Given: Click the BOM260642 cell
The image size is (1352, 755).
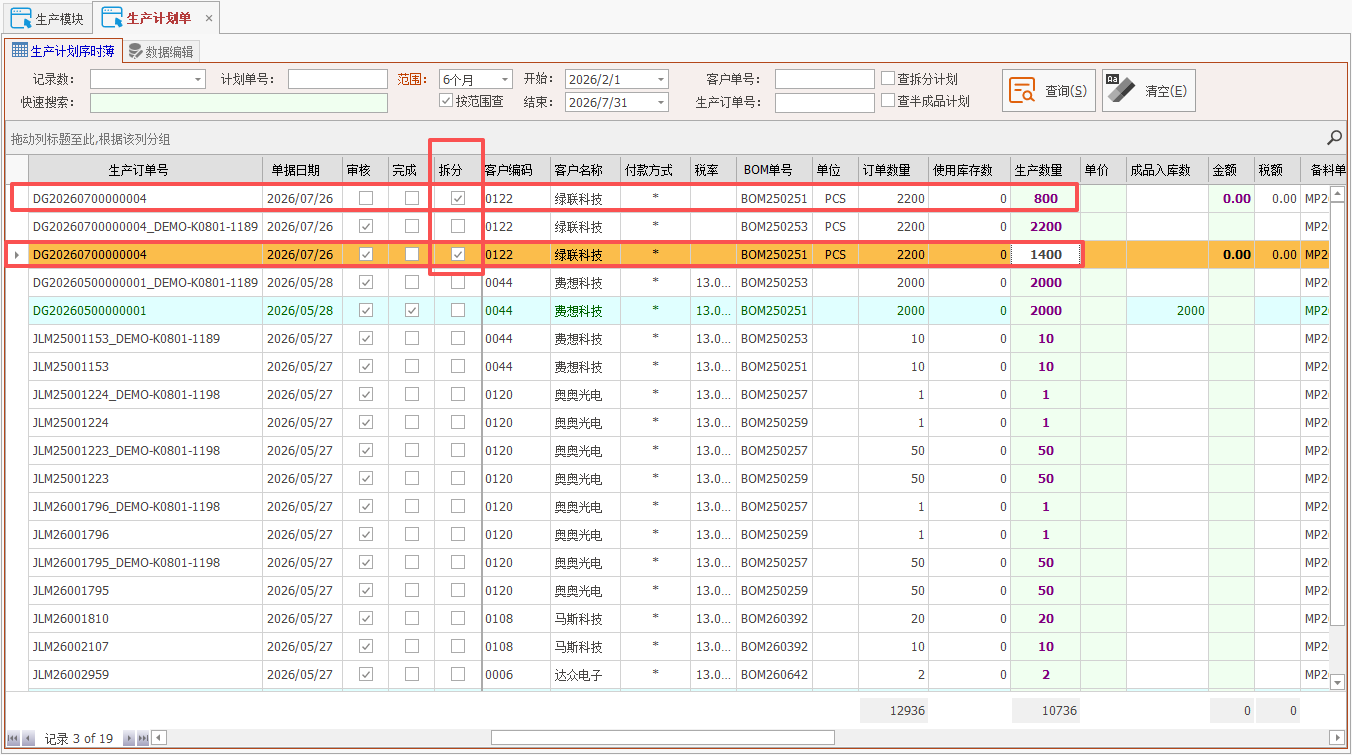Looking at the screenshot, I should point(775,675).
